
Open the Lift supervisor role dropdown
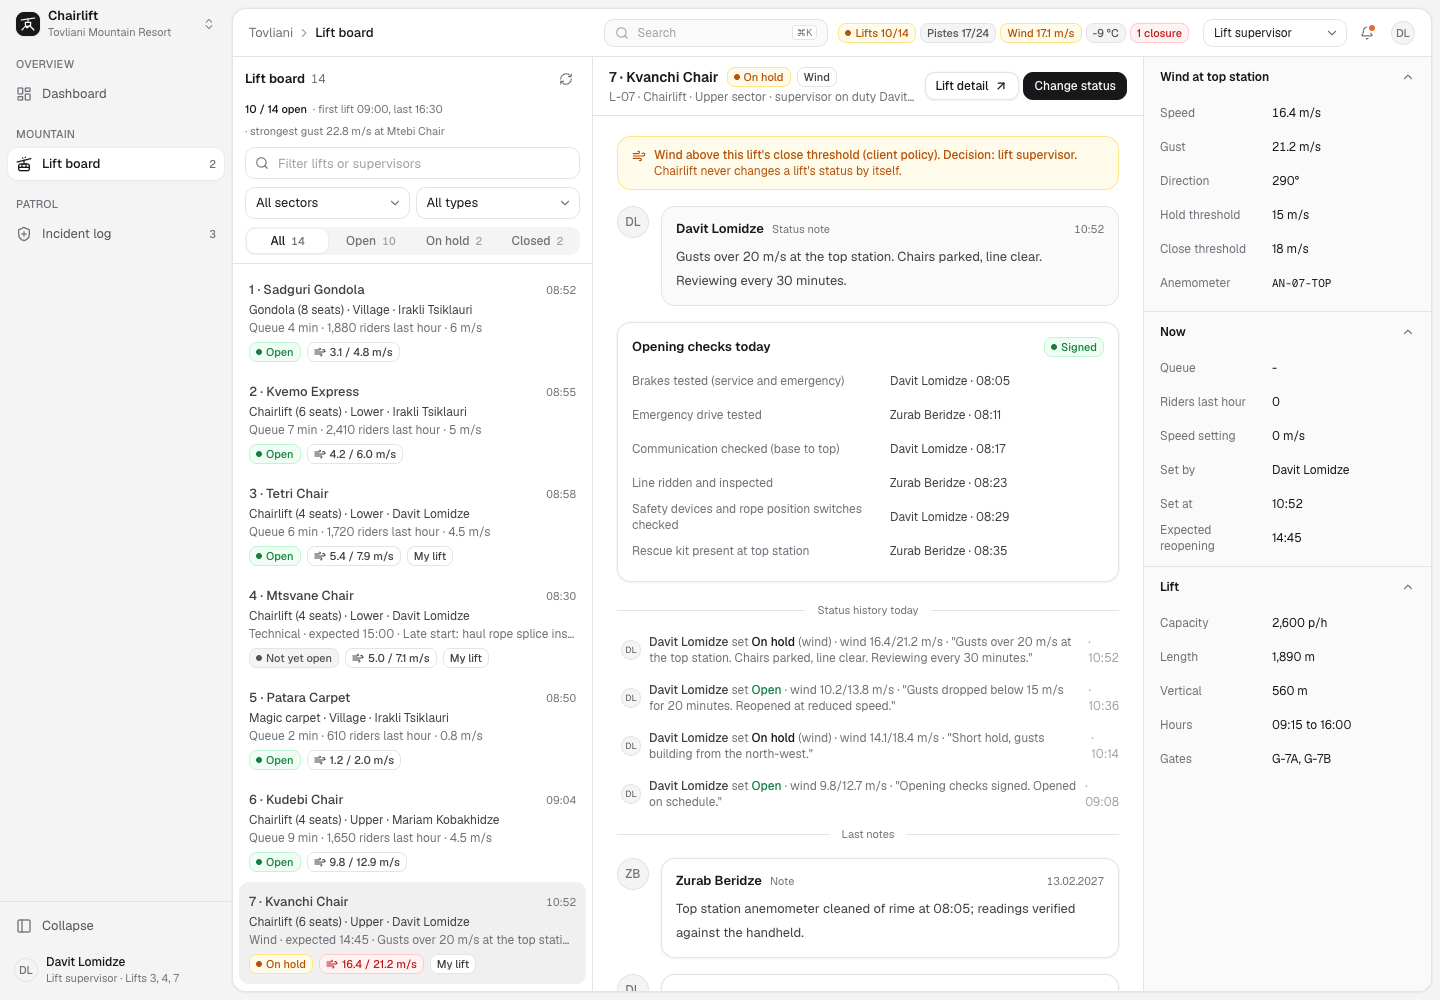1275,33
